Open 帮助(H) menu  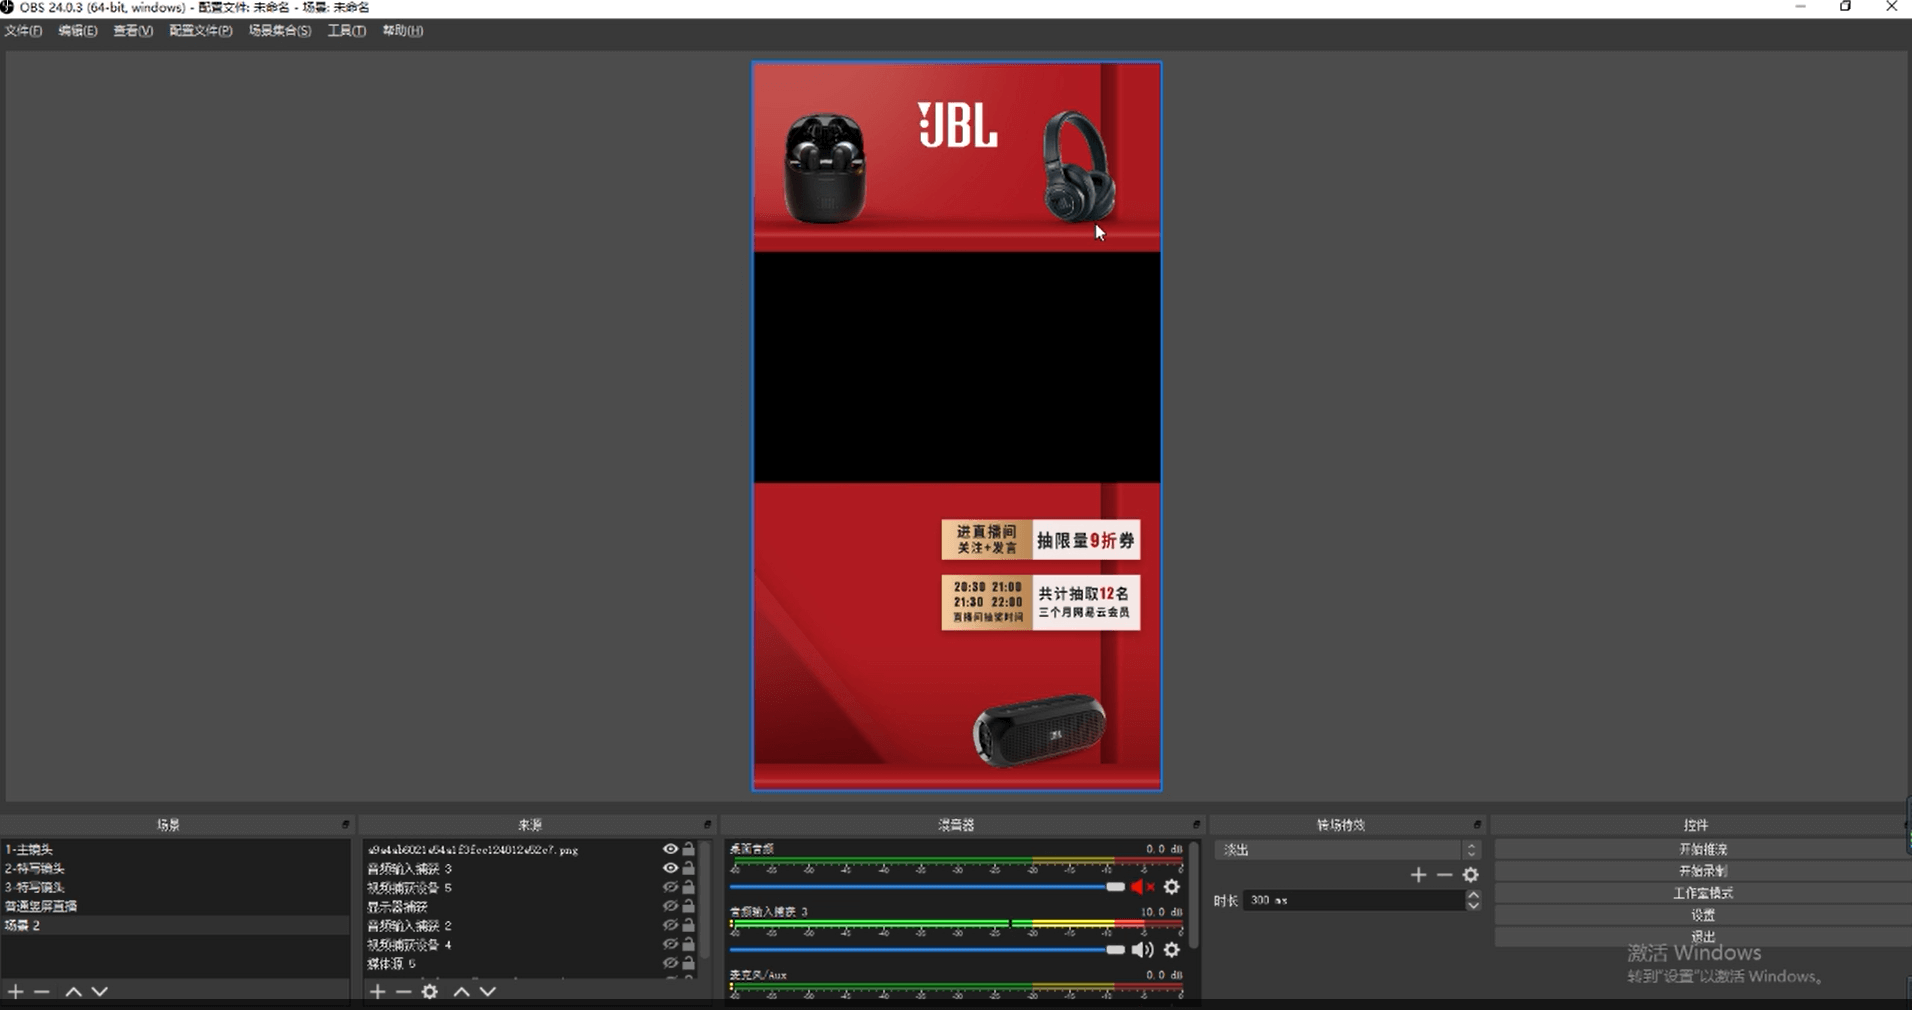point(403,31)
